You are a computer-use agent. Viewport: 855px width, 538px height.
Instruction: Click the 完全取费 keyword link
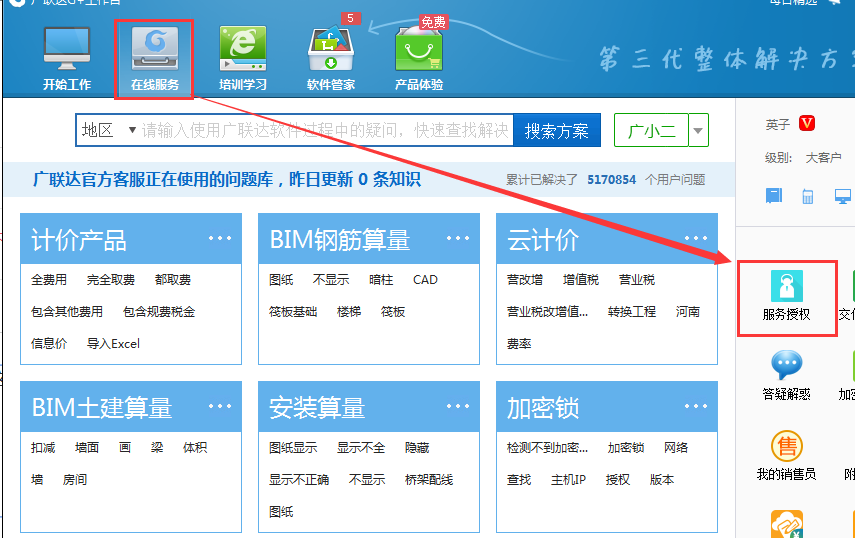coord(111,280)
